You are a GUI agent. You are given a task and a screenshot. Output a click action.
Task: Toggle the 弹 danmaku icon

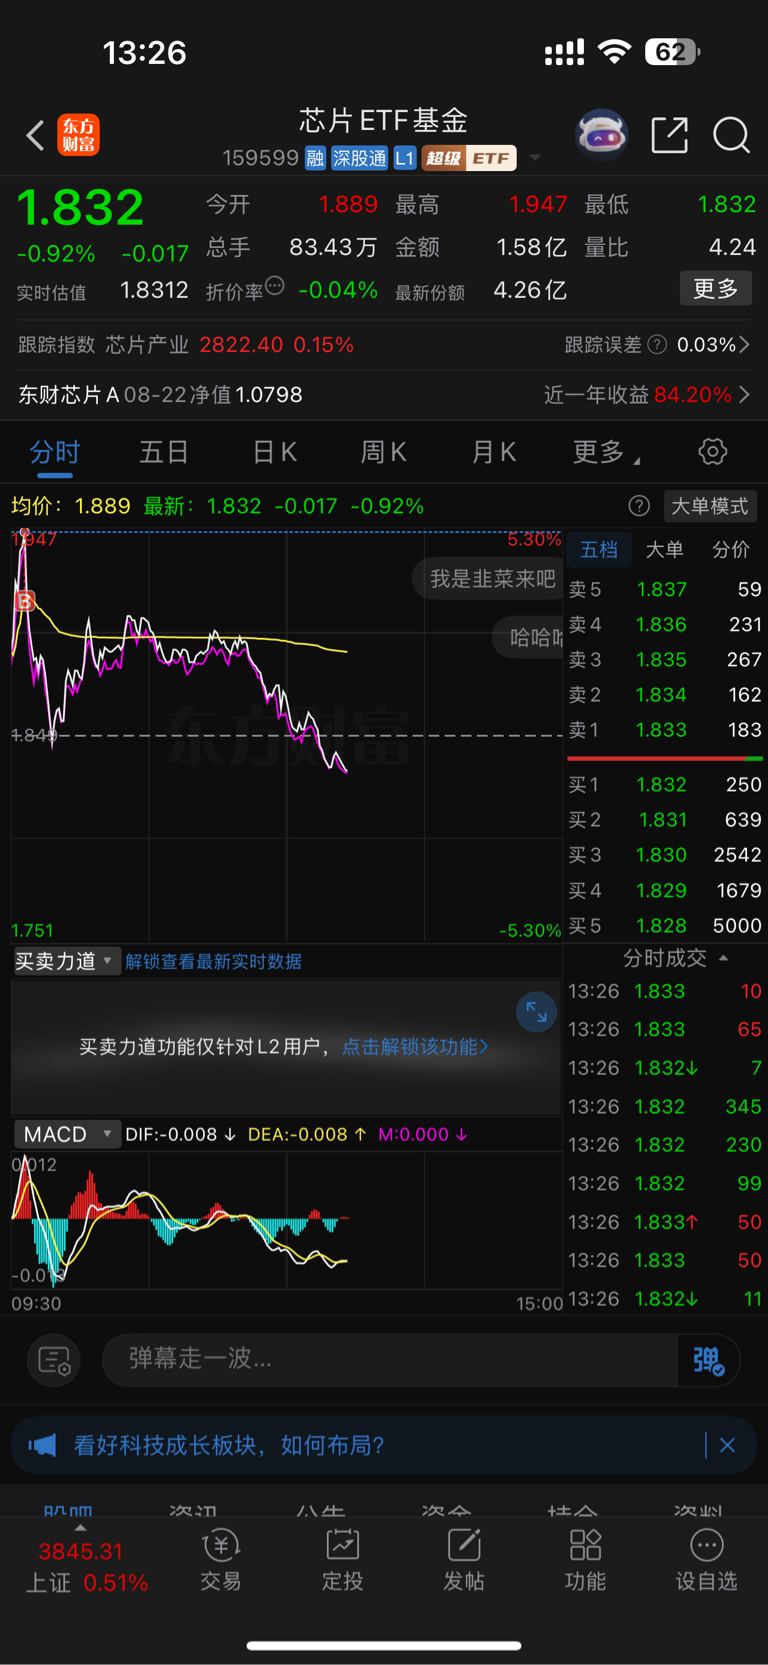click(x=708, y=1360)
